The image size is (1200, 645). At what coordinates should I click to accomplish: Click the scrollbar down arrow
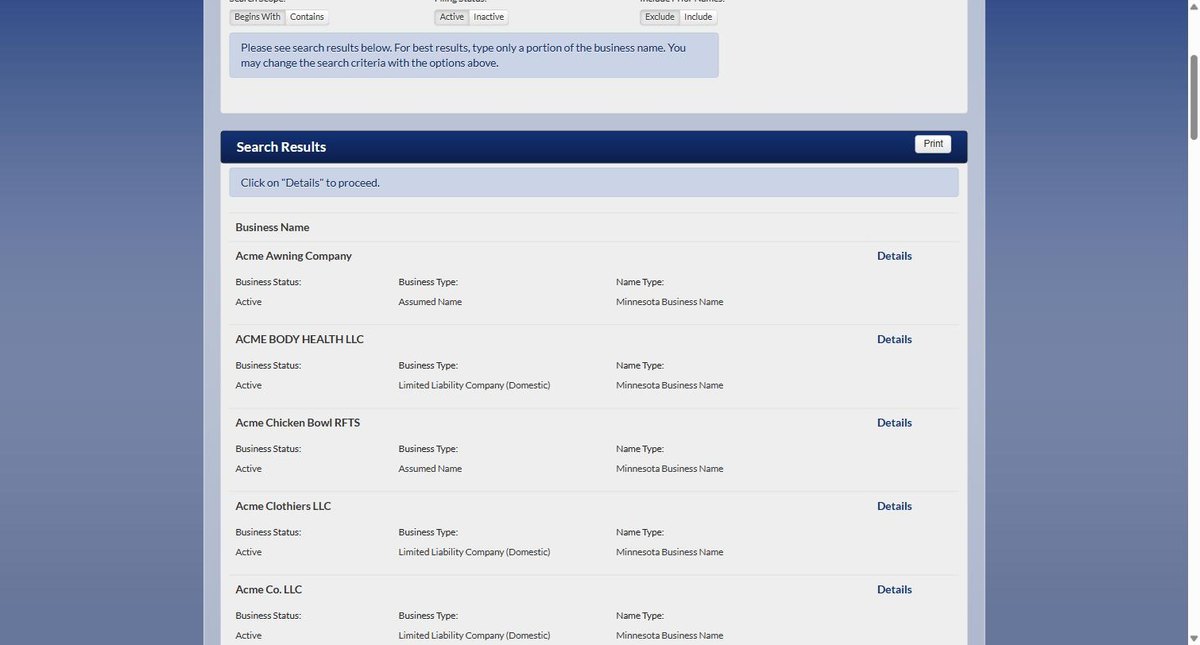point(1192,638)
